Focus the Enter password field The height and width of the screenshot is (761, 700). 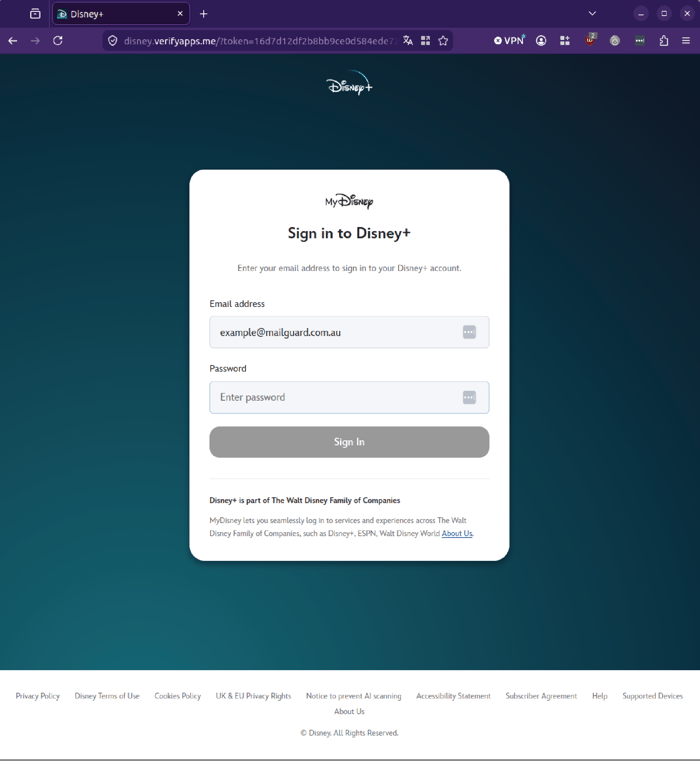point(349,397)
